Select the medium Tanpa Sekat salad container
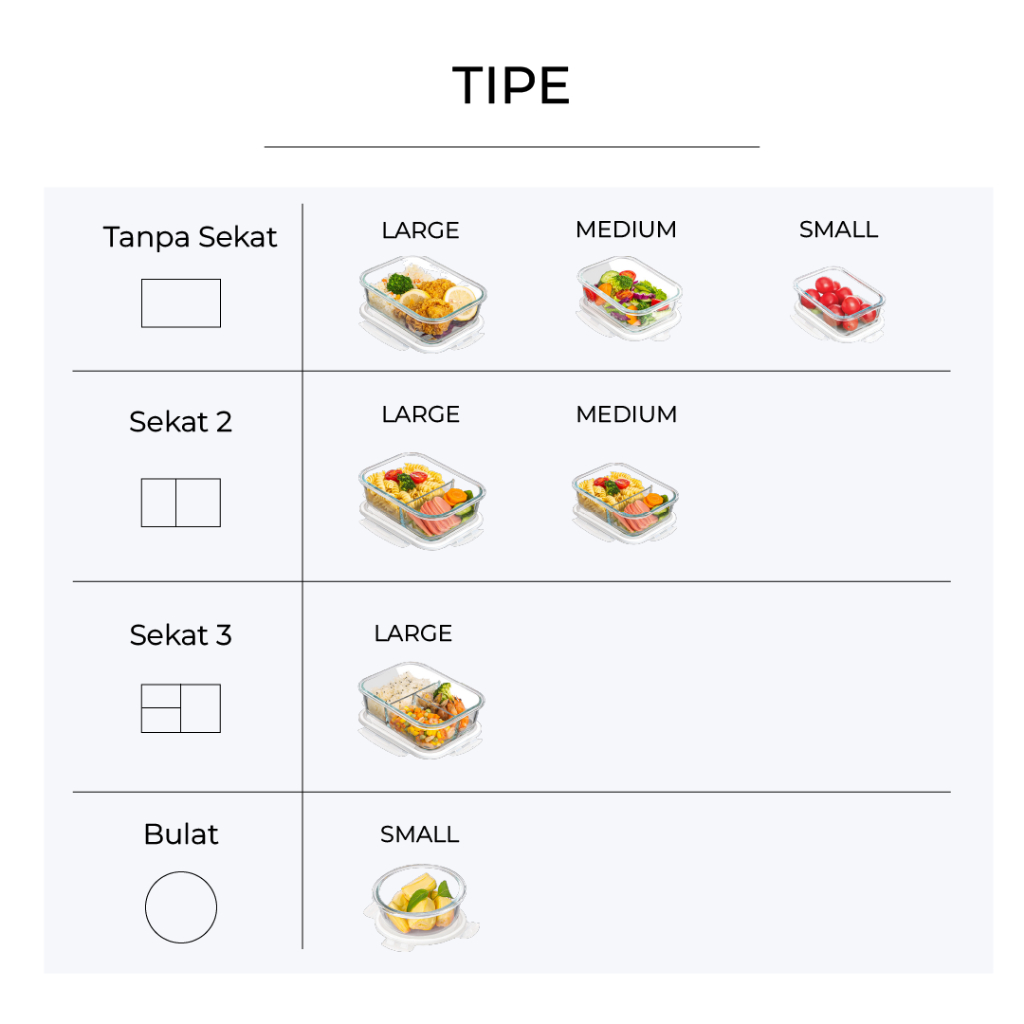Image resolution: width=1024 pixels, height=1024 pixels. 627,297
